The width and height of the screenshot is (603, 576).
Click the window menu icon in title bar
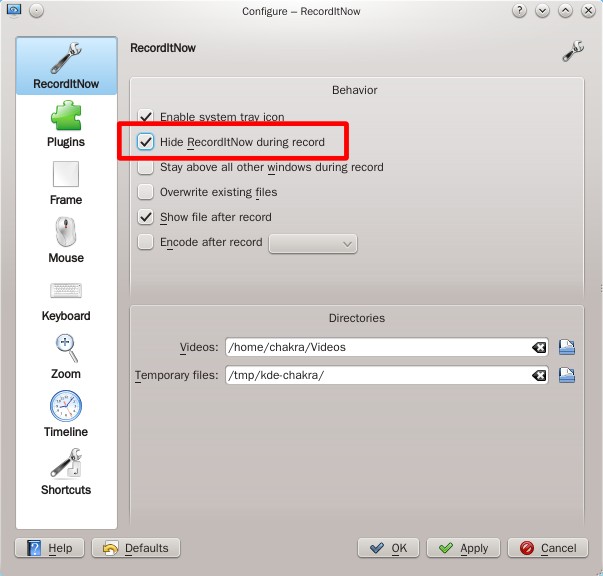14,10
